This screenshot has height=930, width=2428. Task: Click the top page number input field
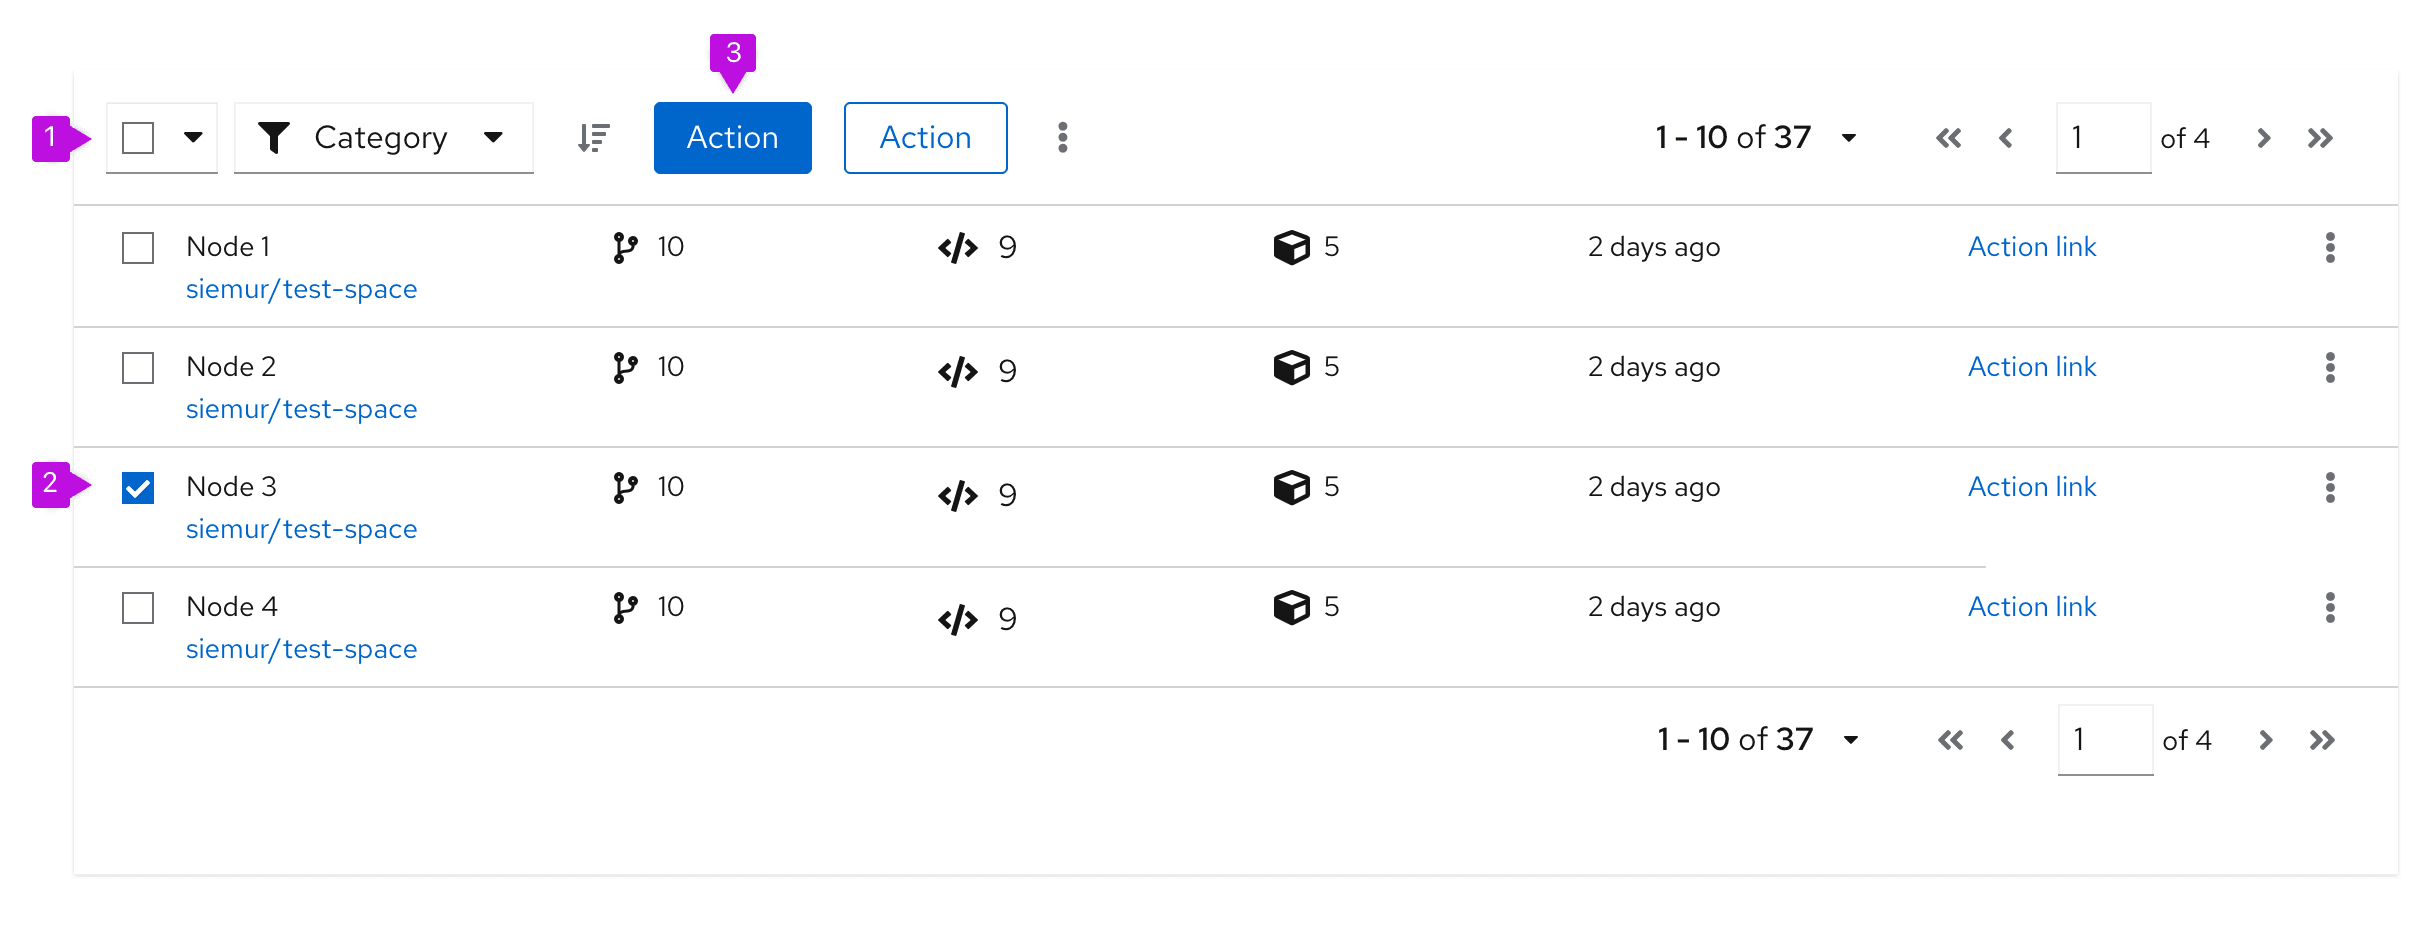2102,138
